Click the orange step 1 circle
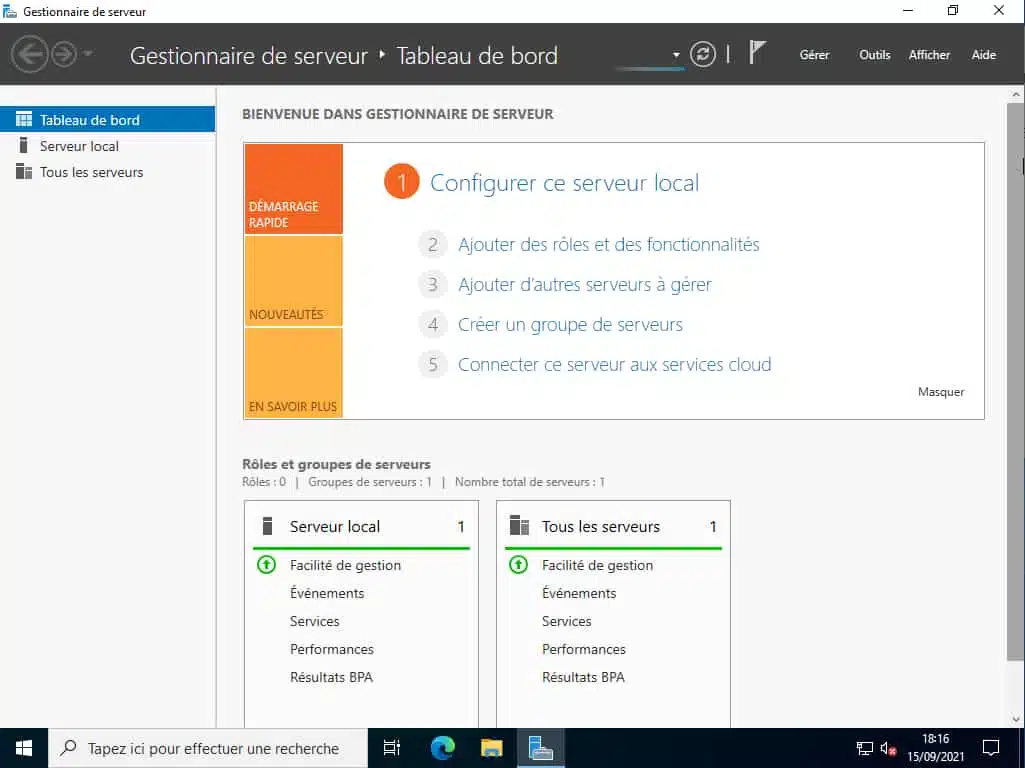The height and width of the screenshot is (768, 1025). coord(401,181)
